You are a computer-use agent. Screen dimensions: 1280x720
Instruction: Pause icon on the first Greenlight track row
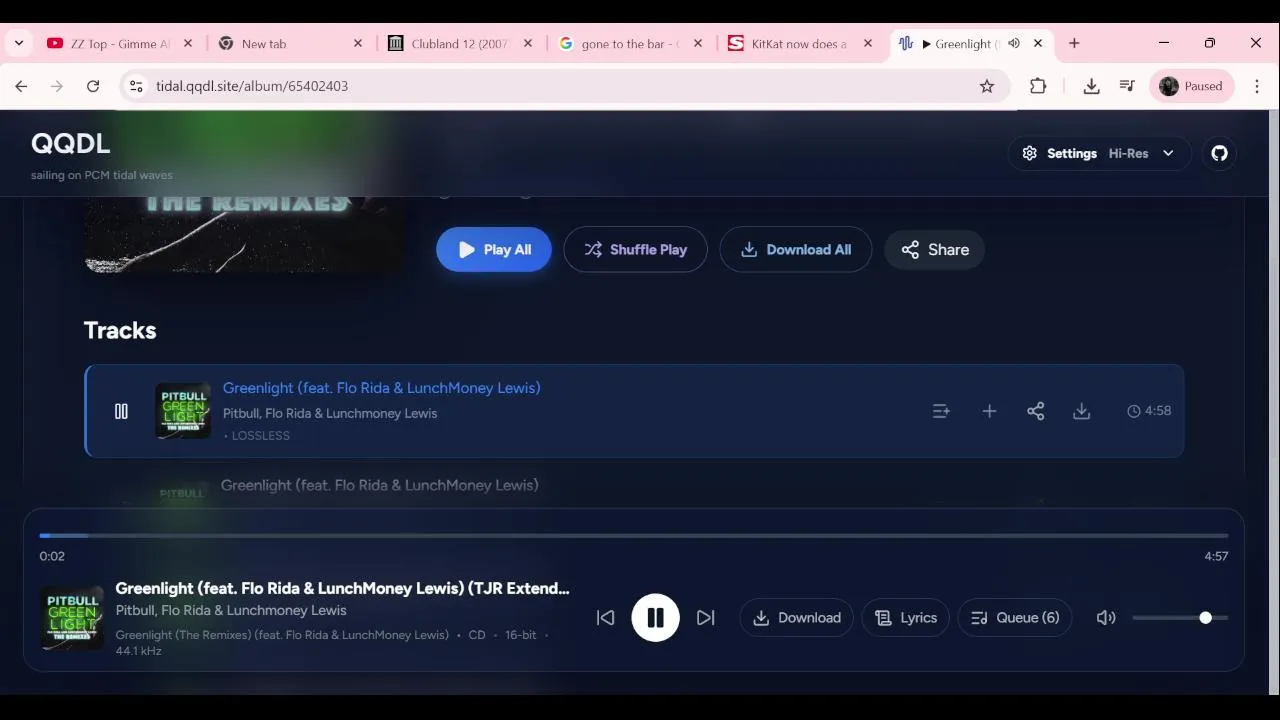coord(121,411)
